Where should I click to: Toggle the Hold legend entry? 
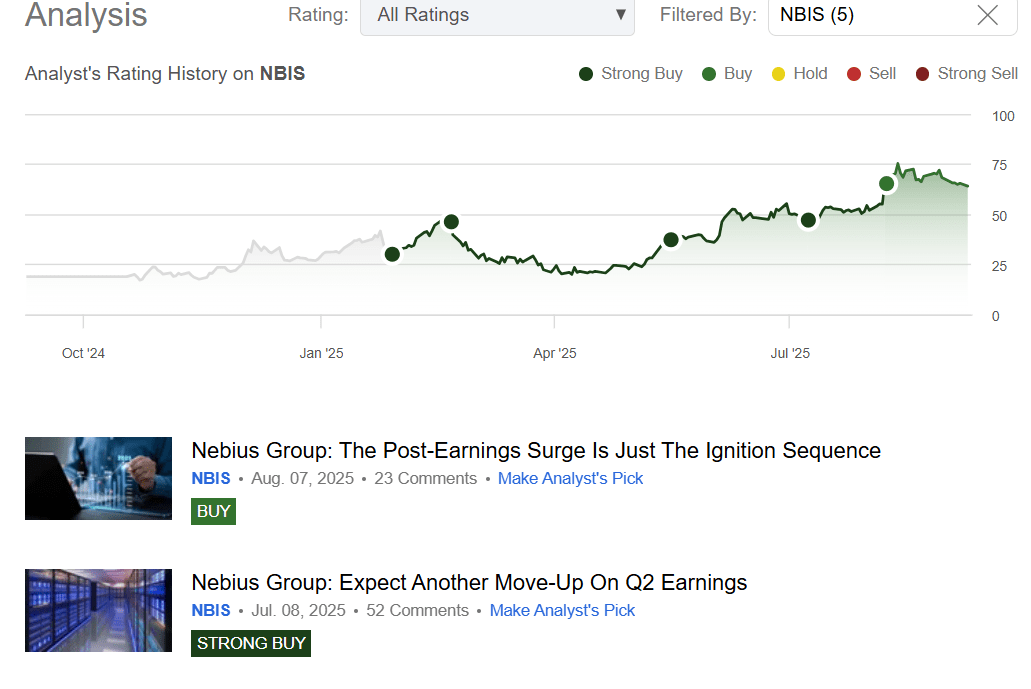[x=799, y=74]
